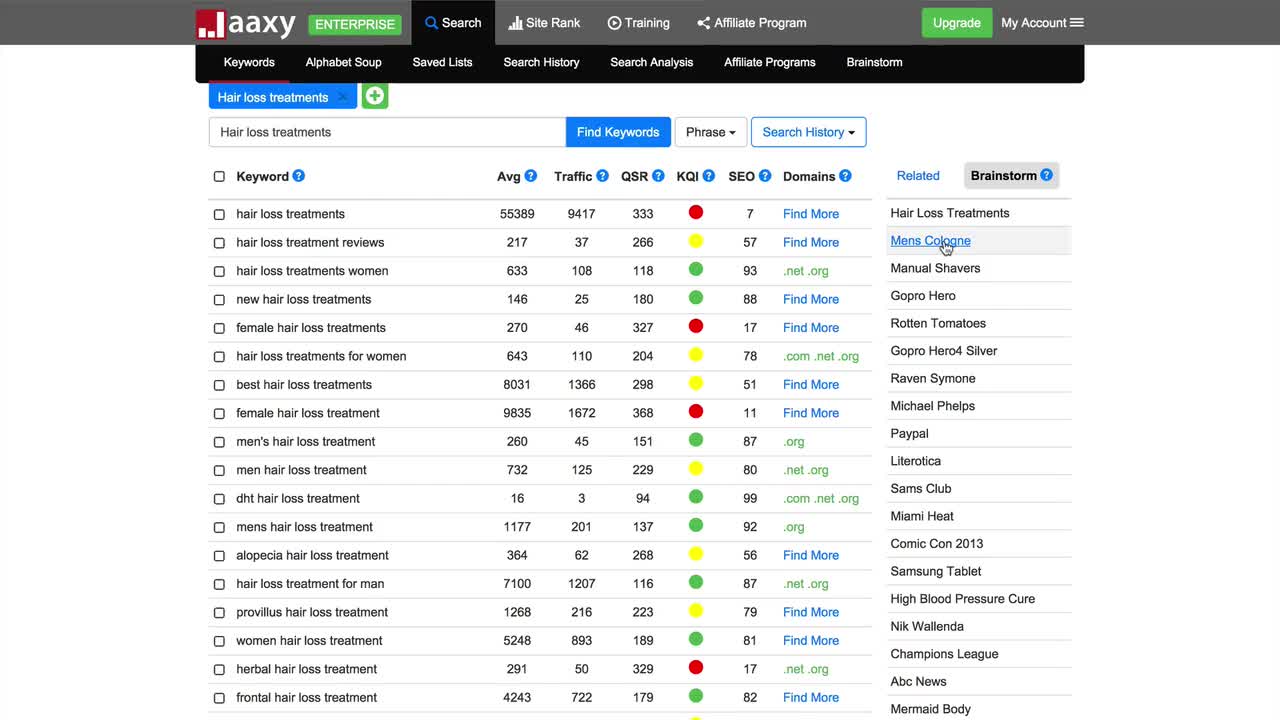Click keyword 'women hair loss treatment'
1280x720 pixels.
click(309, 641)
